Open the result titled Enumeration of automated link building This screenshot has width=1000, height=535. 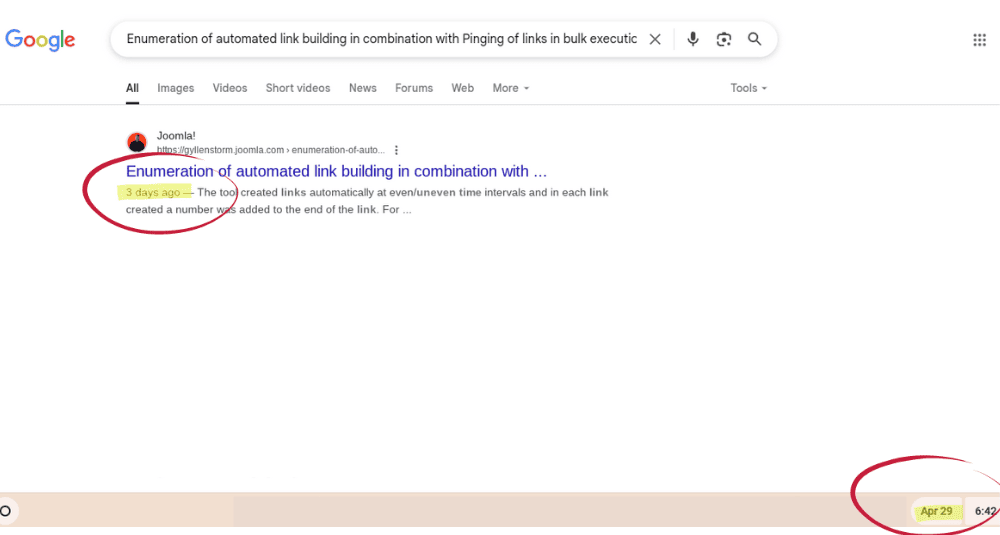(x=336, y=172)
